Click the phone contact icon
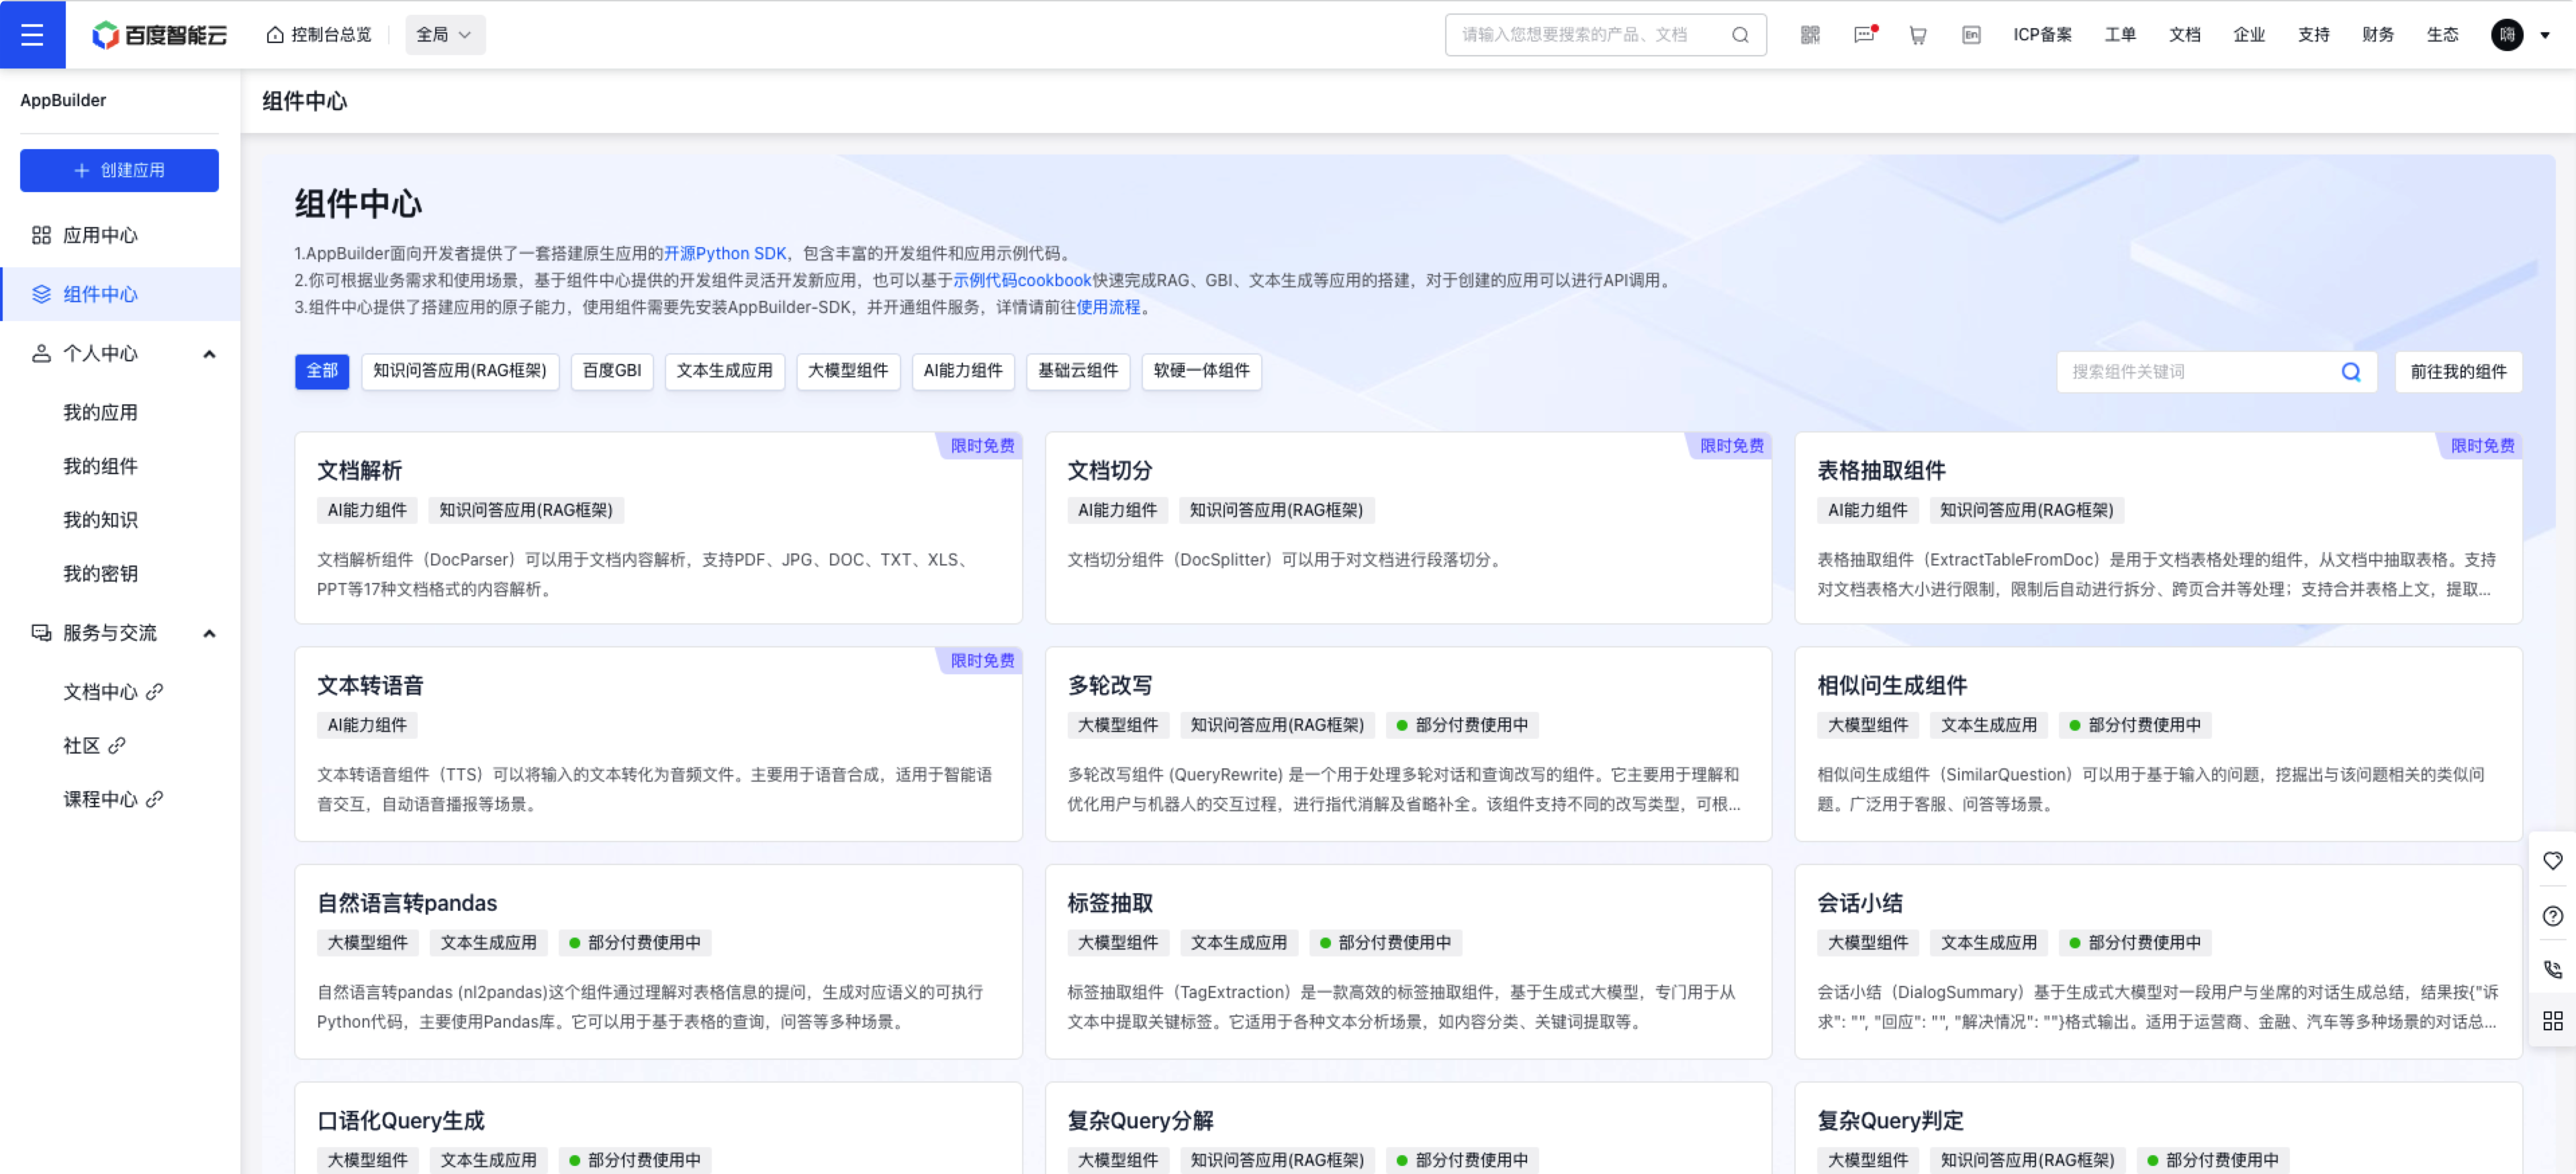The height and width of the screenshot is (1174, 2576). (2552, 969)
